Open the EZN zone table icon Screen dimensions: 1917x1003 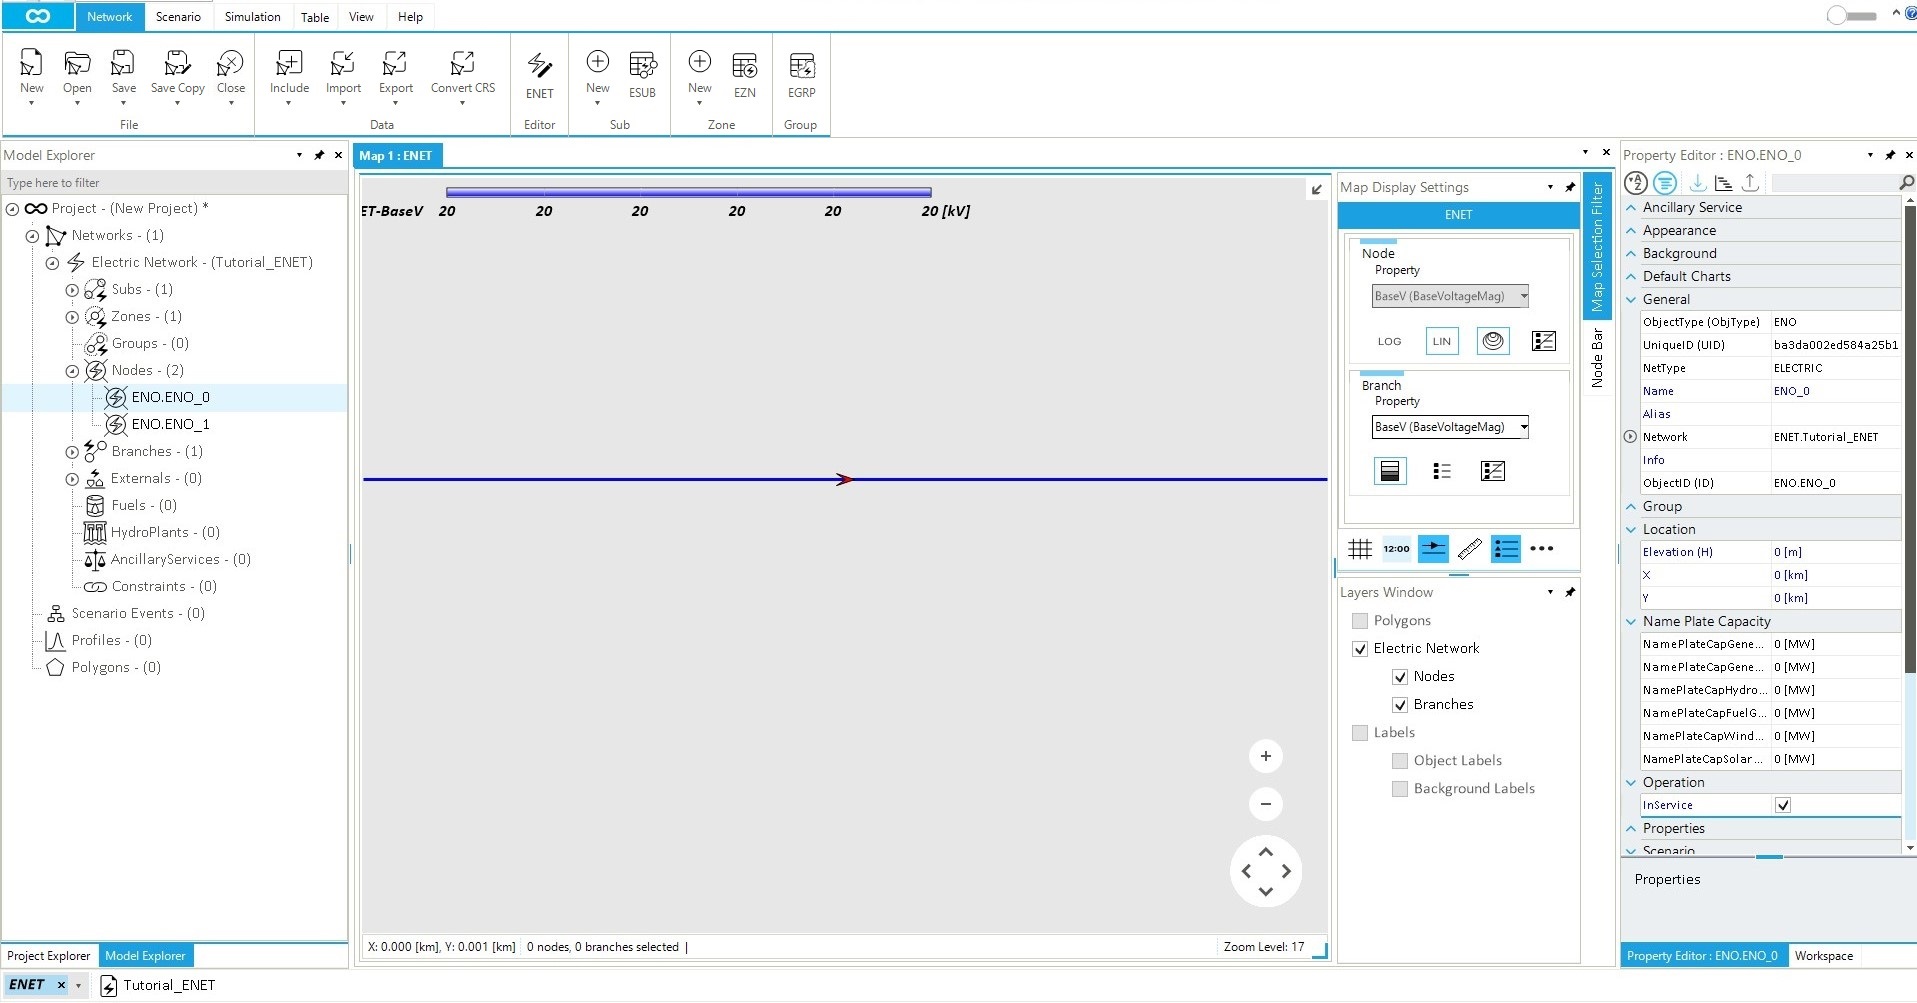pos(744,65)
